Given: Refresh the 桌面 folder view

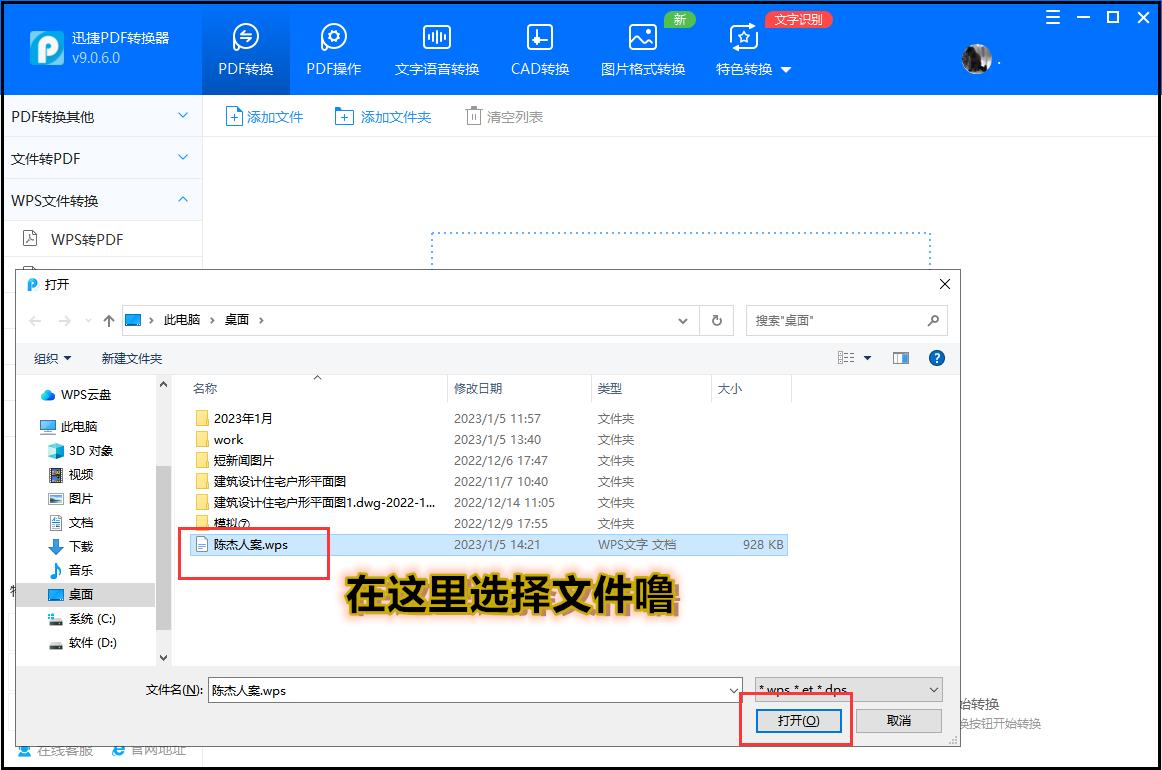Looking at the screenshot, I should [717, 321].
